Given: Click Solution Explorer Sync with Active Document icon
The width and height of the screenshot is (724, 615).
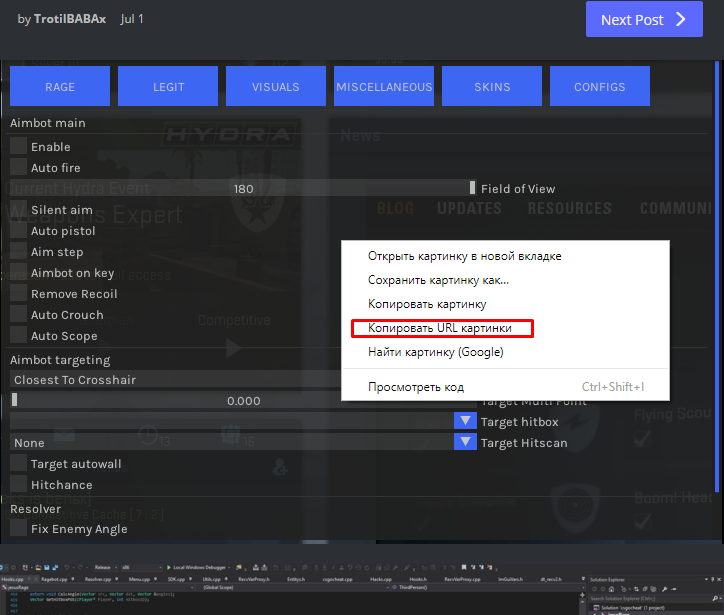Looking at the screenshot, I should point(636,589).
